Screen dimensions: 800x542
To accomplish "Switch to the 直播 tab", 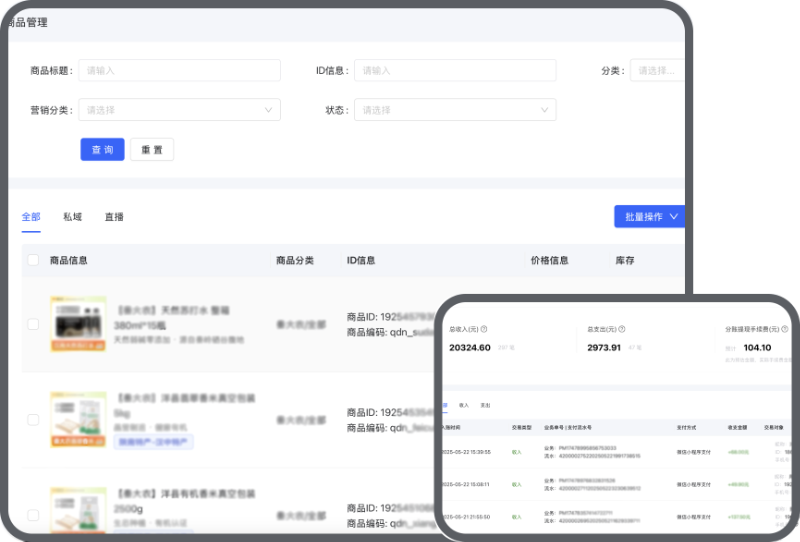I will click(114, 217).
